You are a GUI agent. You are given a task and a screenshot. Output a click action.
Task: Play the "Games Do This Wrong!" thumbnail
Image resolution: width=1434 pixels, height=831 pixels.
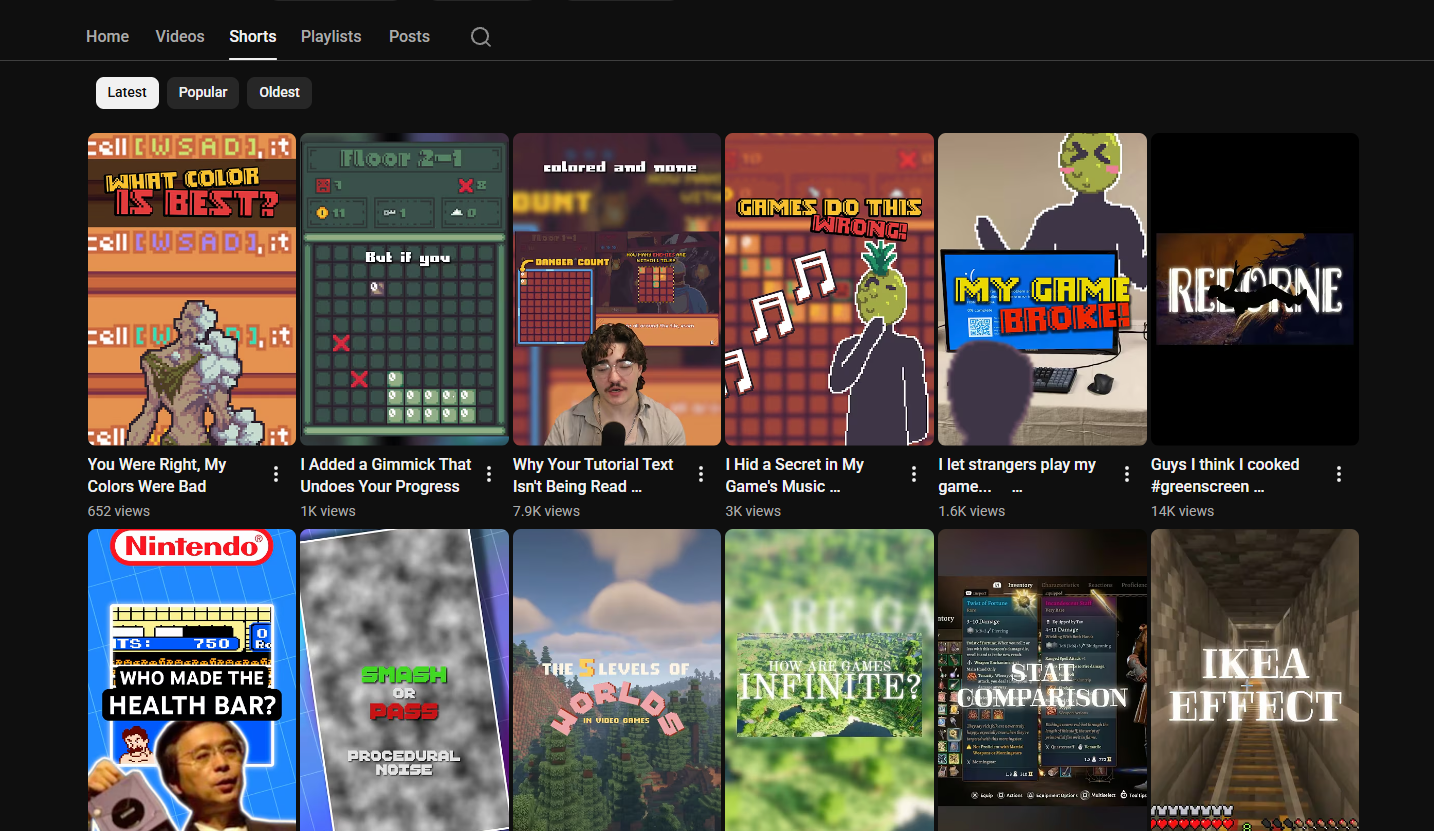tap(830, 289)
